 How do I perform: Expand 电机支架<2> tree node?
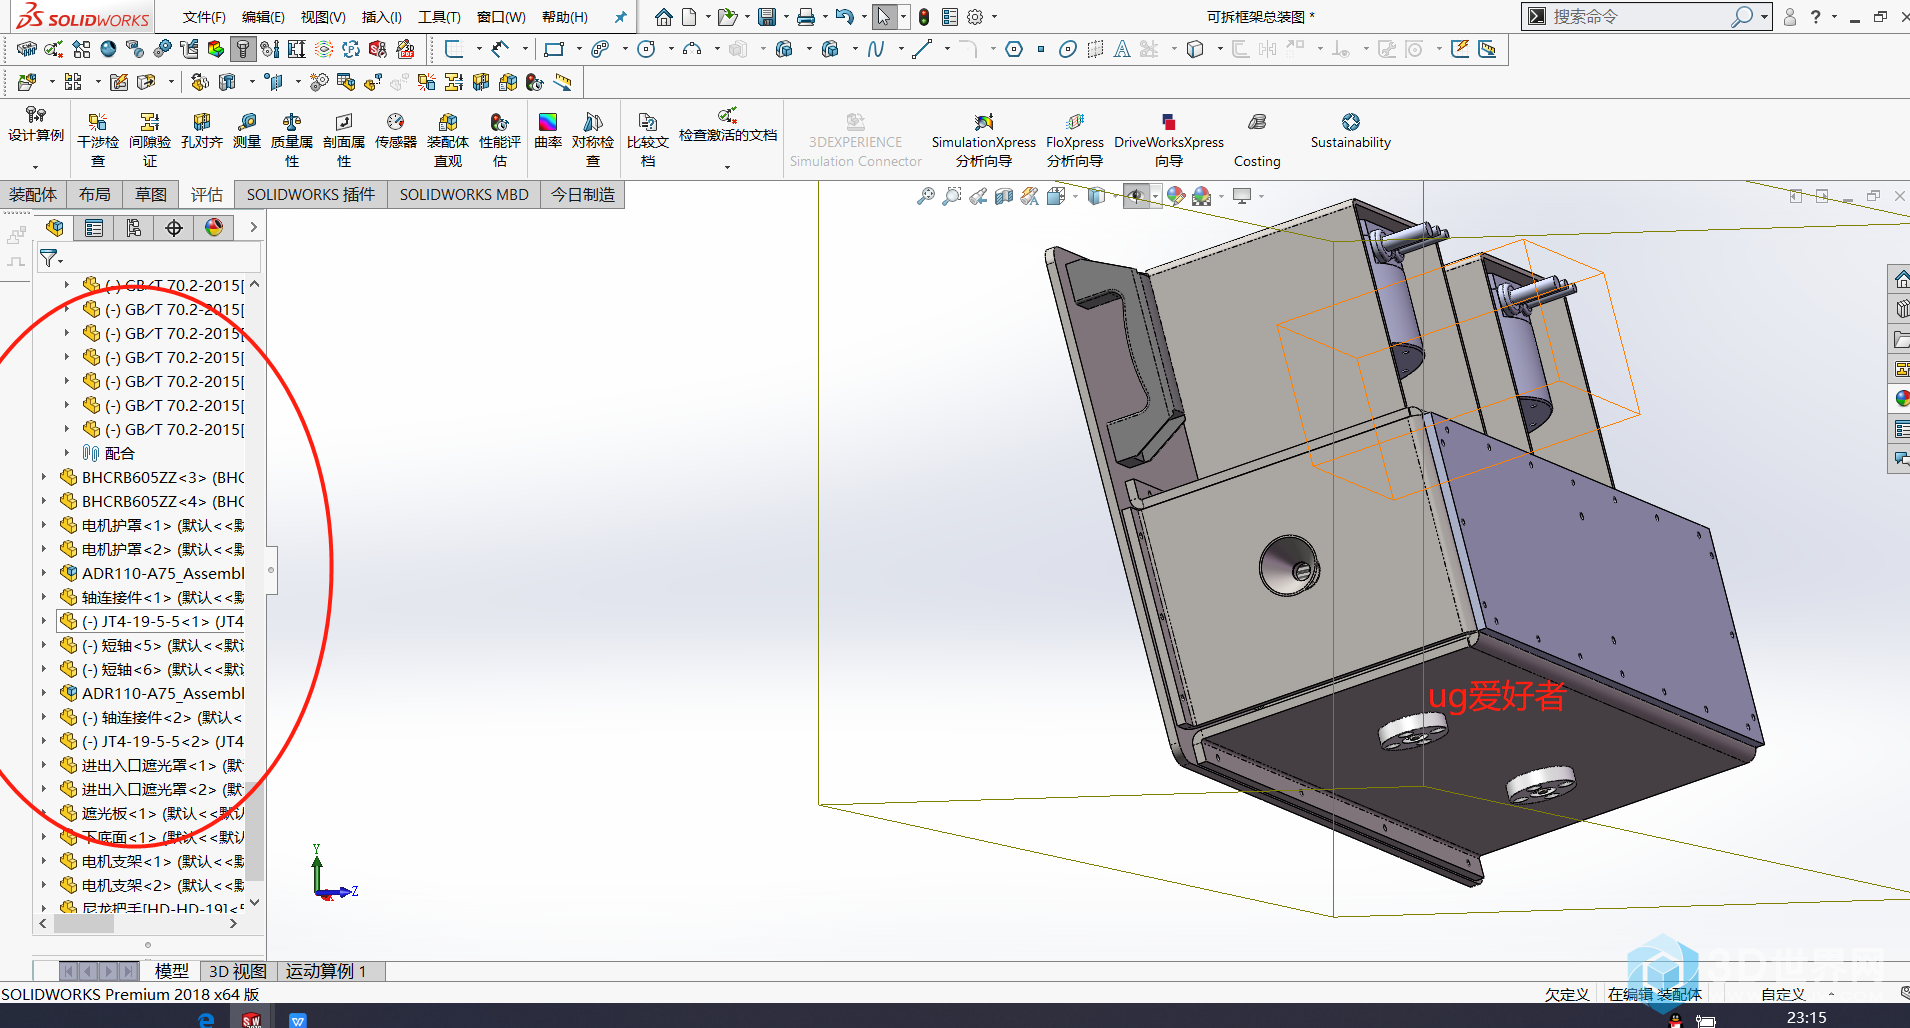click(x=44, y=885)
